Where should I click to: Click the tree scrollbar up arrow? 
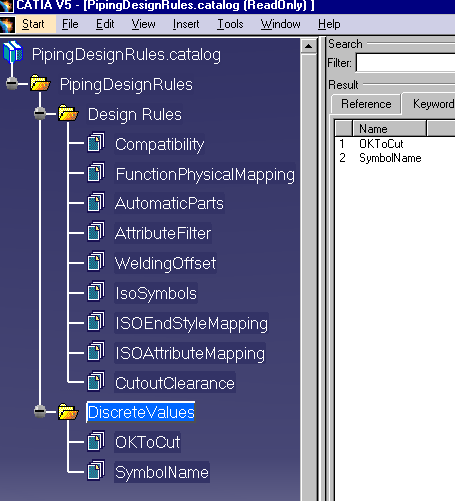(309, 46)
